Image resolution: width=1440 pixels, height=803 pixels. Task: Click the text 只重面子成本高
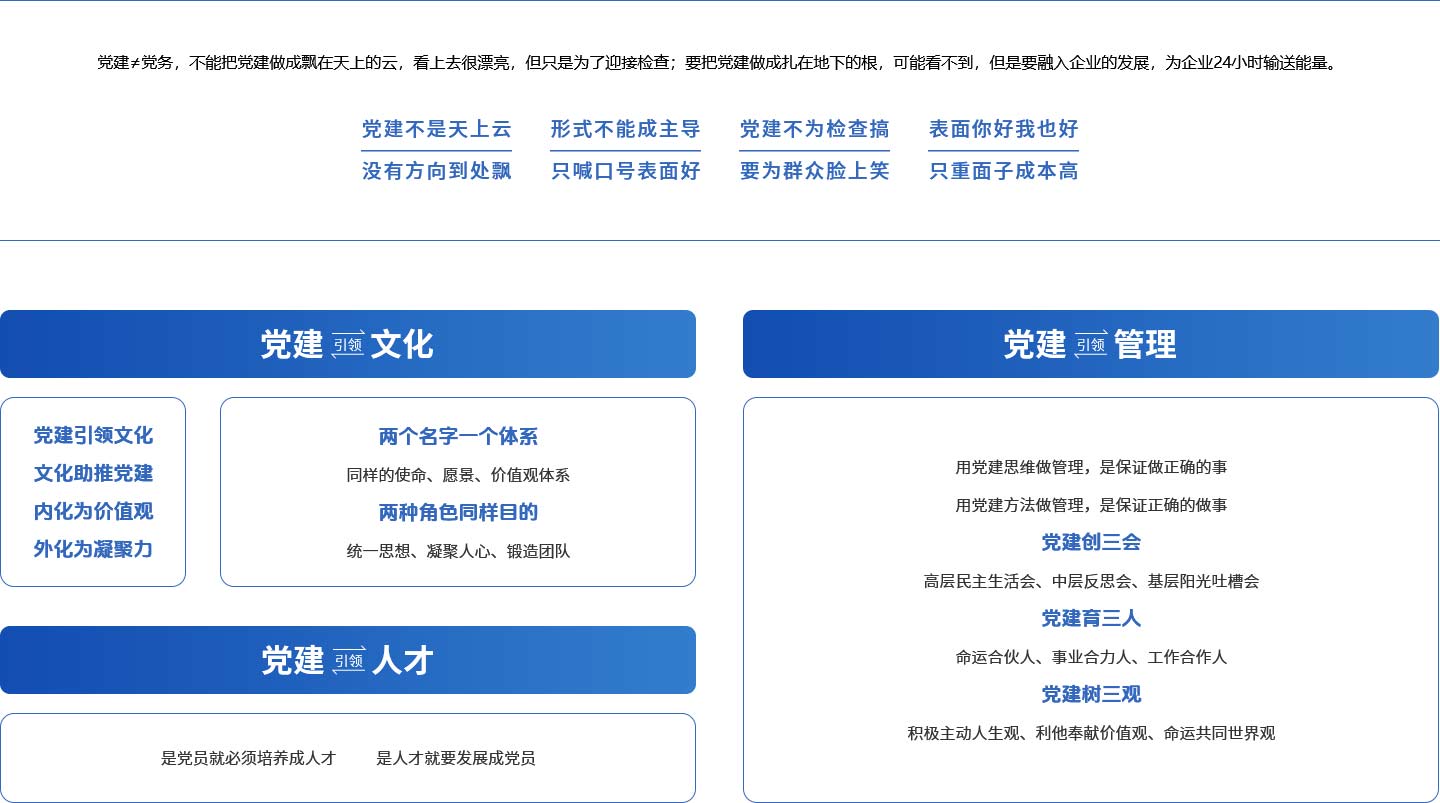(x=1003, y=171)
